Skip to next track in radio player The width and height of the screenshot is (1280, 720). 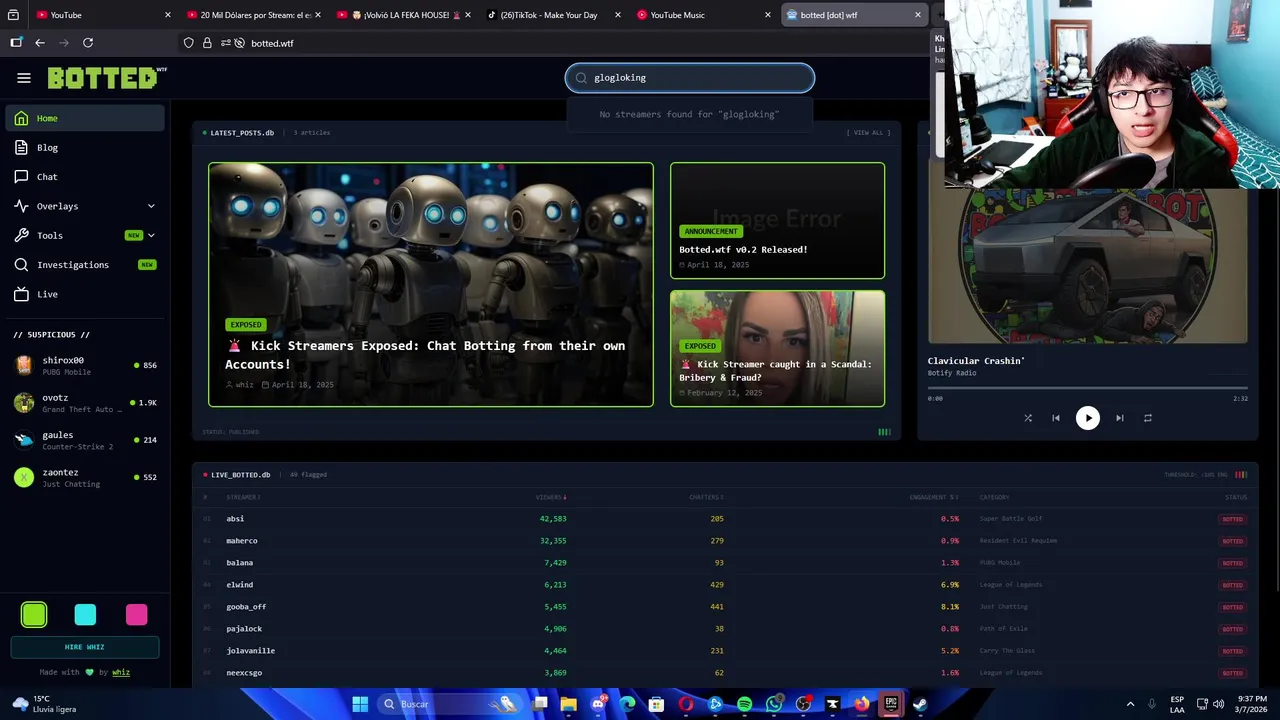(x=1120, y=418)
